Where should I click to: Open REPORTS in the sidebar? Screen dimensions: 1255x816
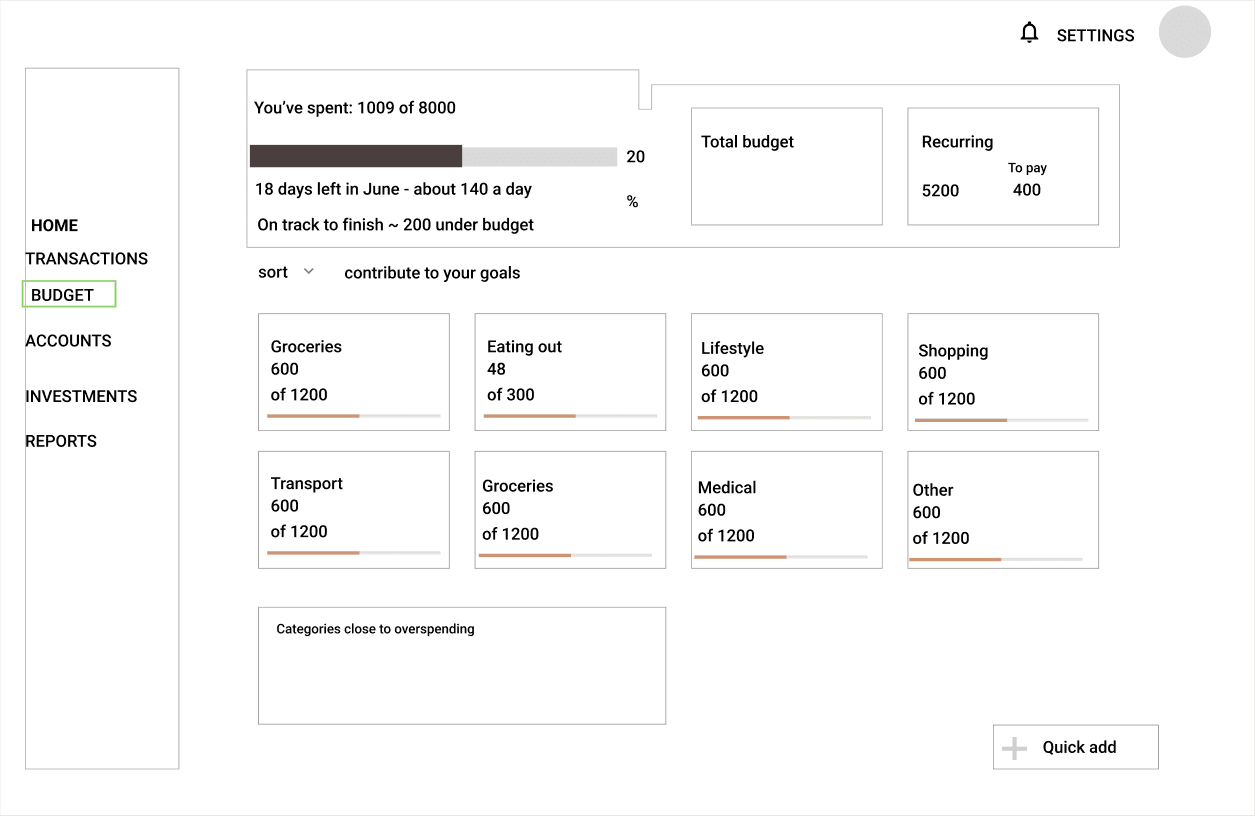(61, 441)
